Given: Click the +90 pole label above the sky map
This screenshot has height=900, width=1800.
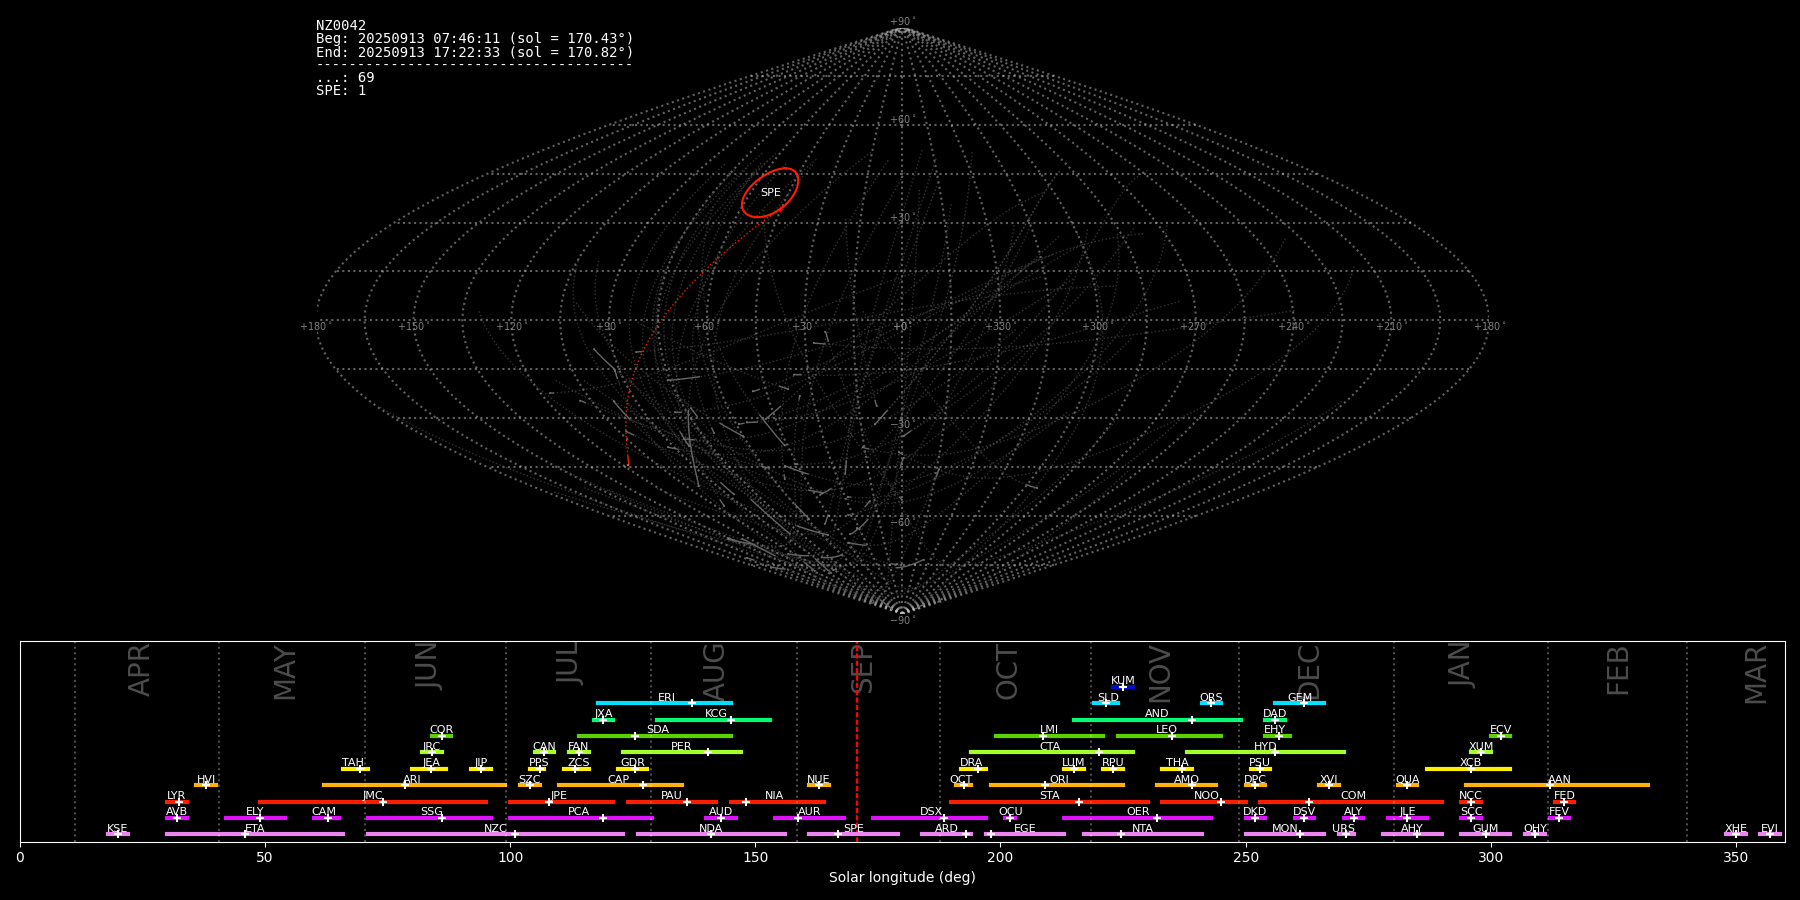Looking at the screenshot, I should pos(902,22).
